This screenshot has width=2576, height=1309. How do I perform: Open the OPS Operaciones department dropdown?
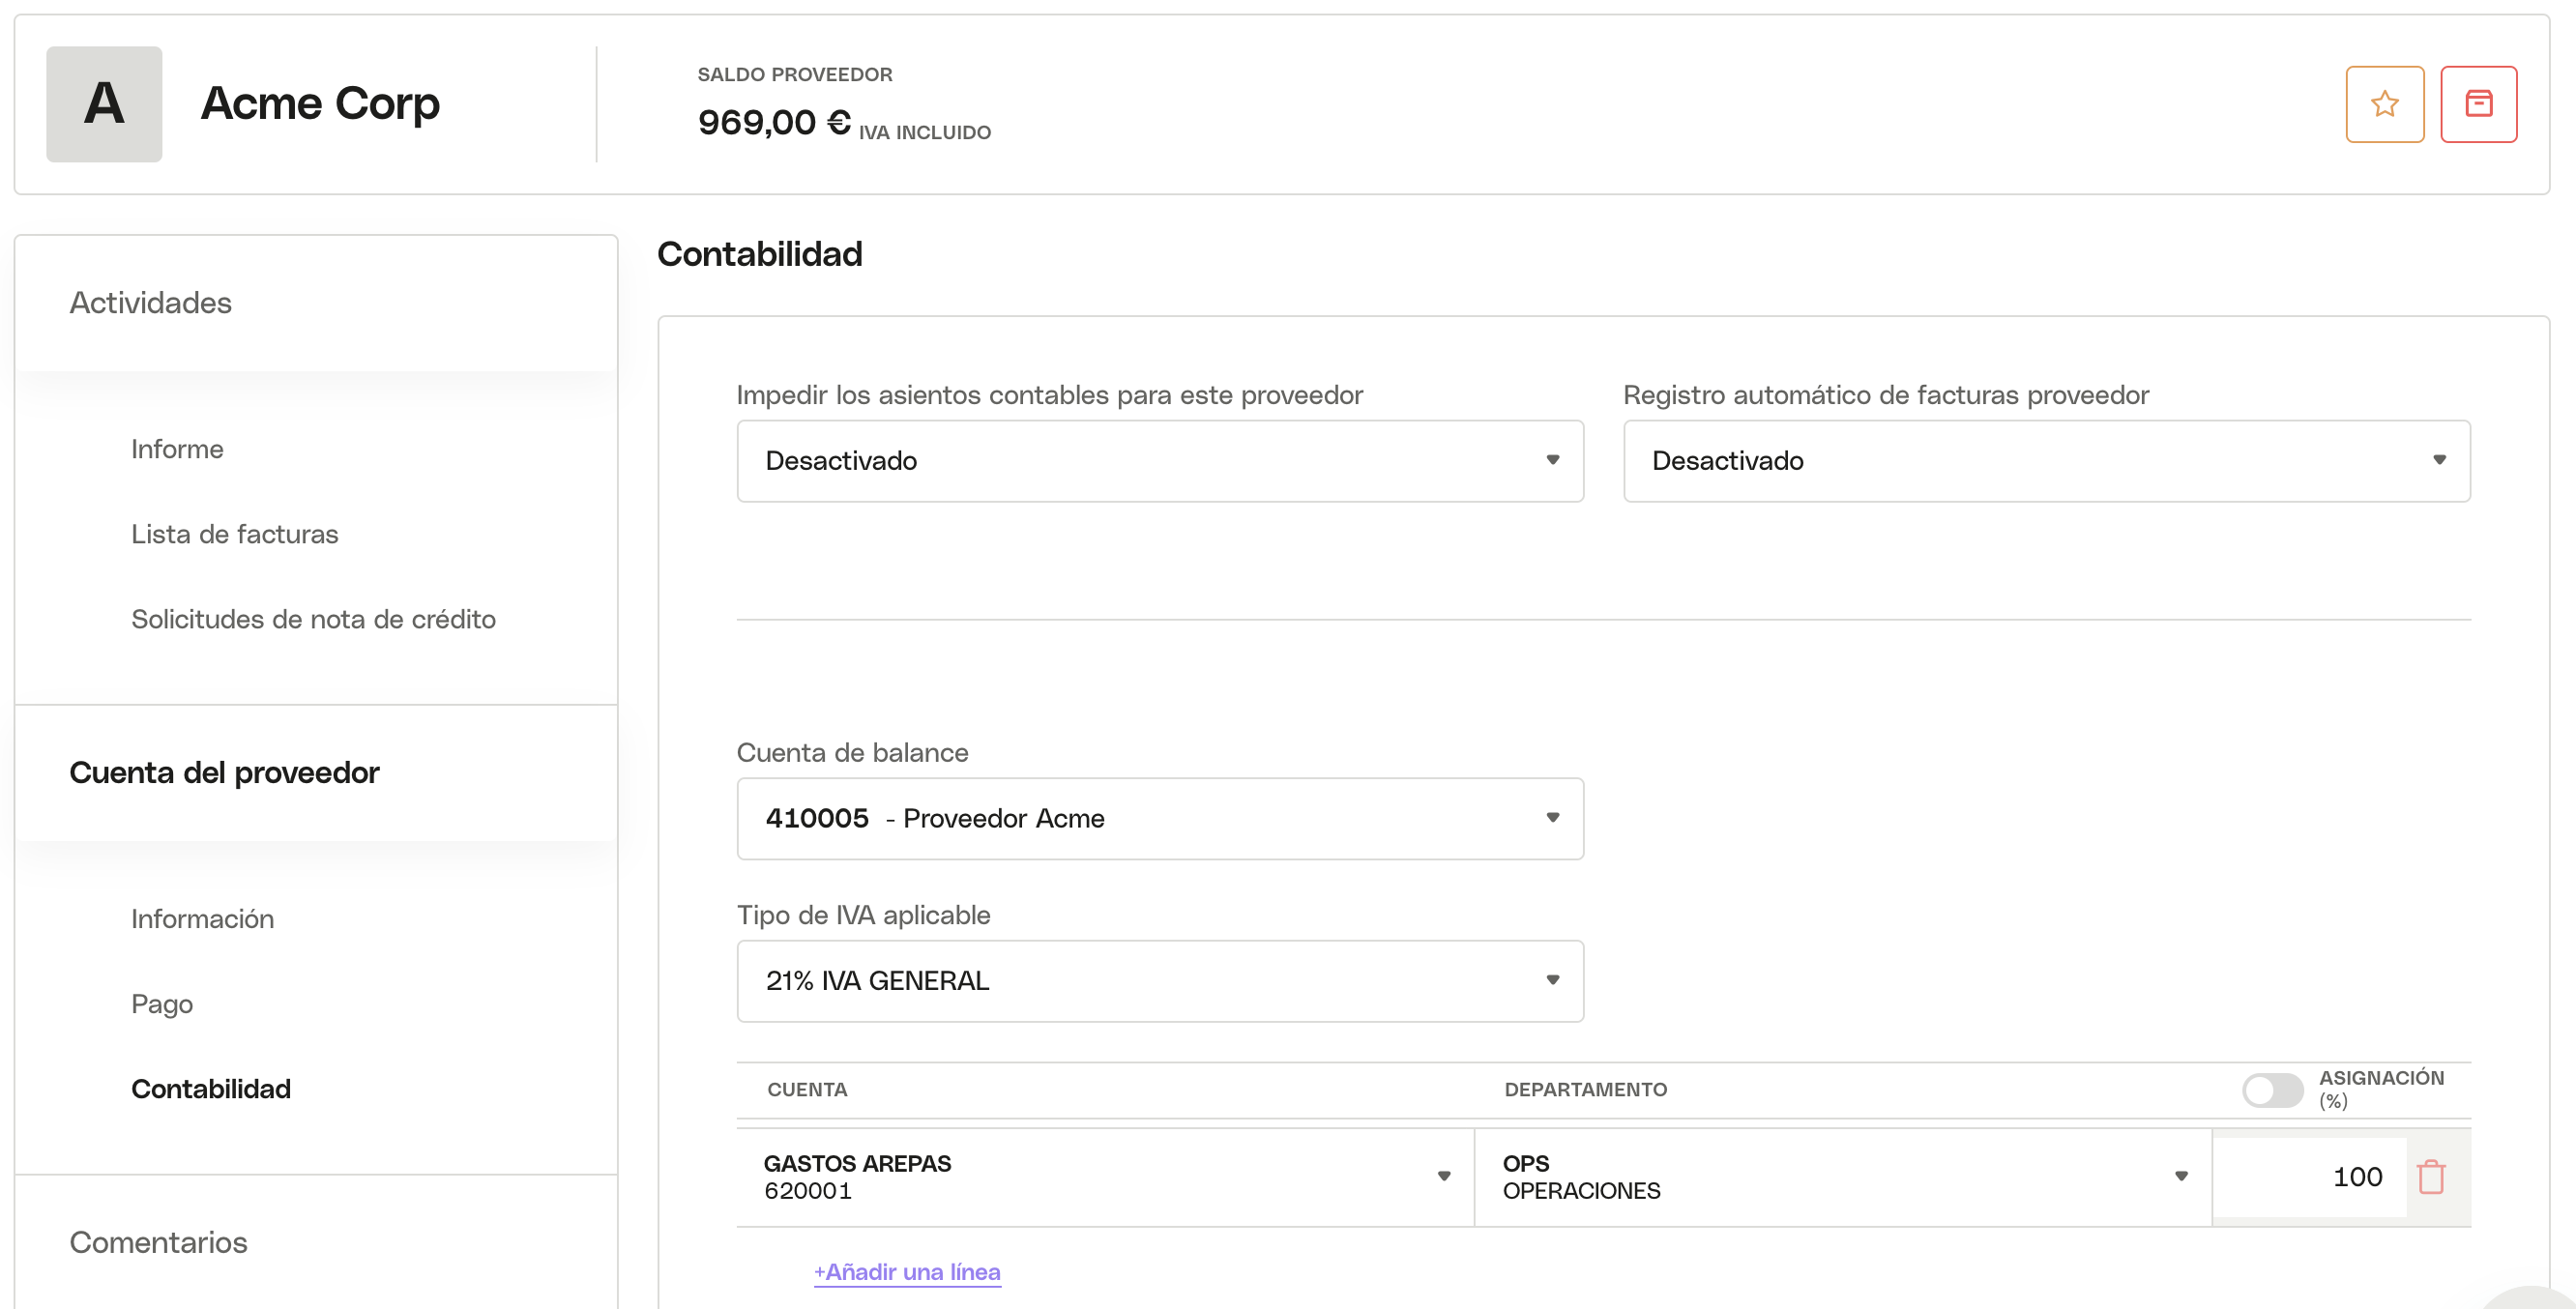click(1843, 1177)
